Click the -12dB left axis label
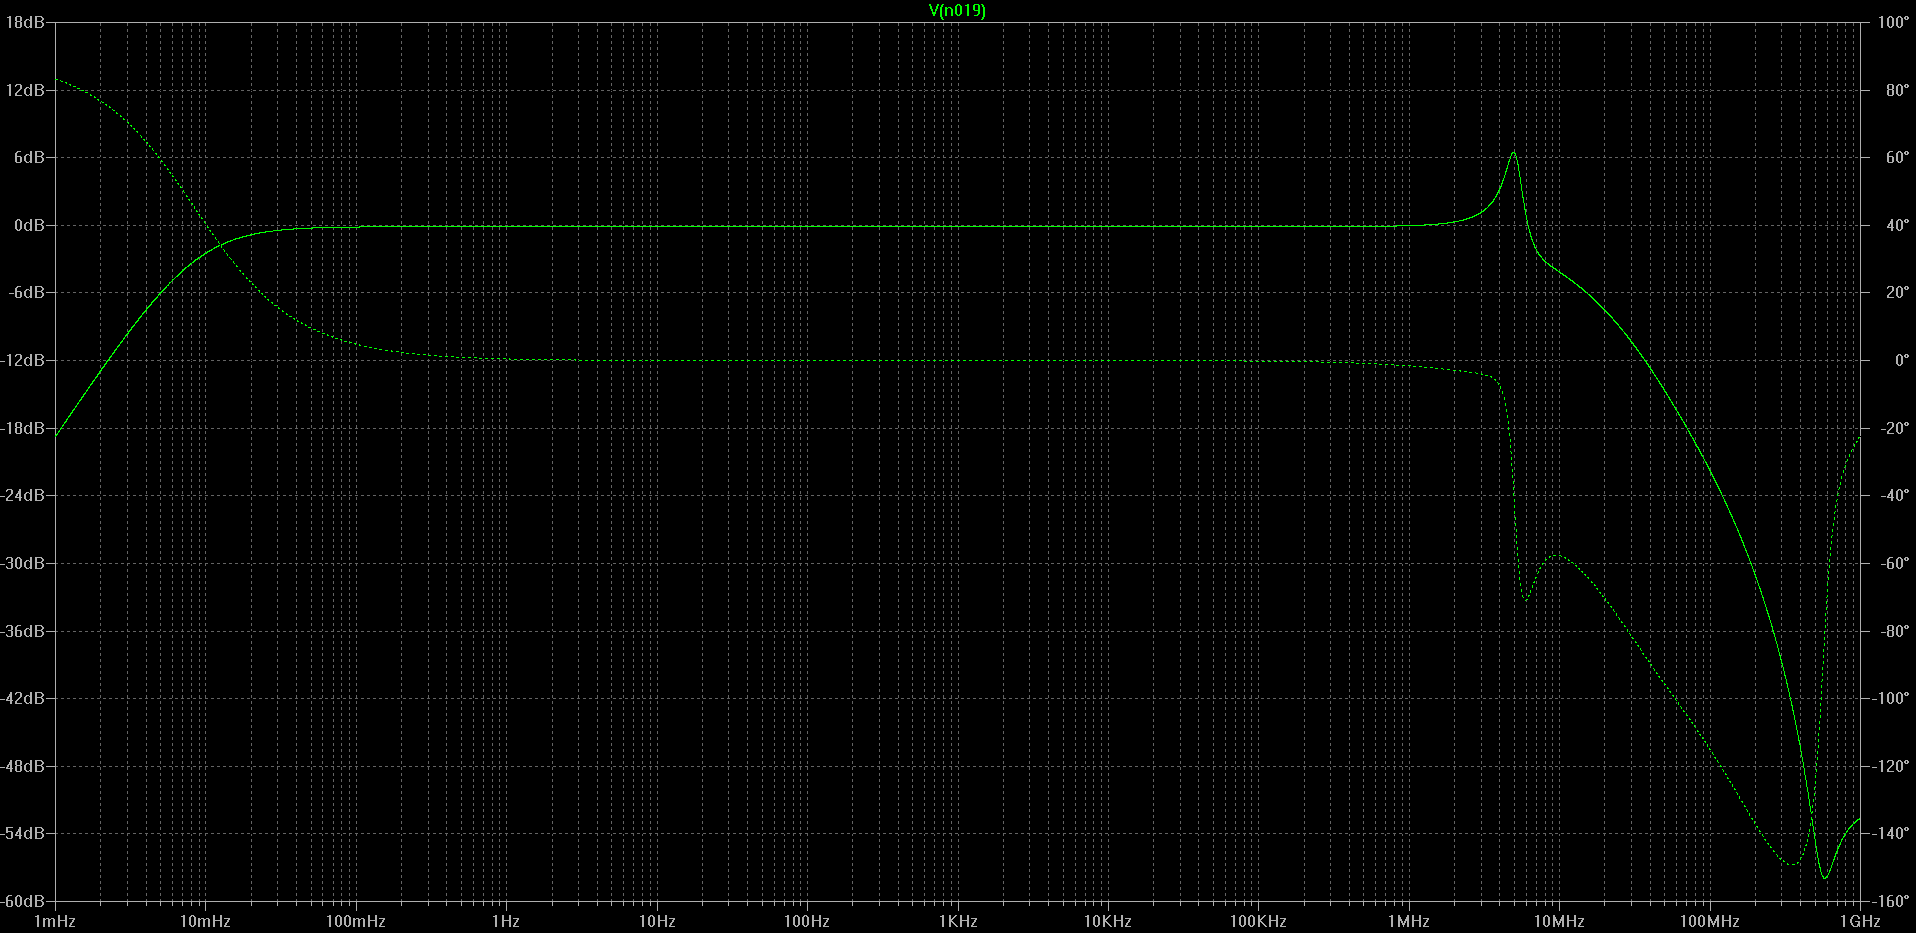Image resolution: width=1916 pixels, height=933 pixels. tap(23, 360)
